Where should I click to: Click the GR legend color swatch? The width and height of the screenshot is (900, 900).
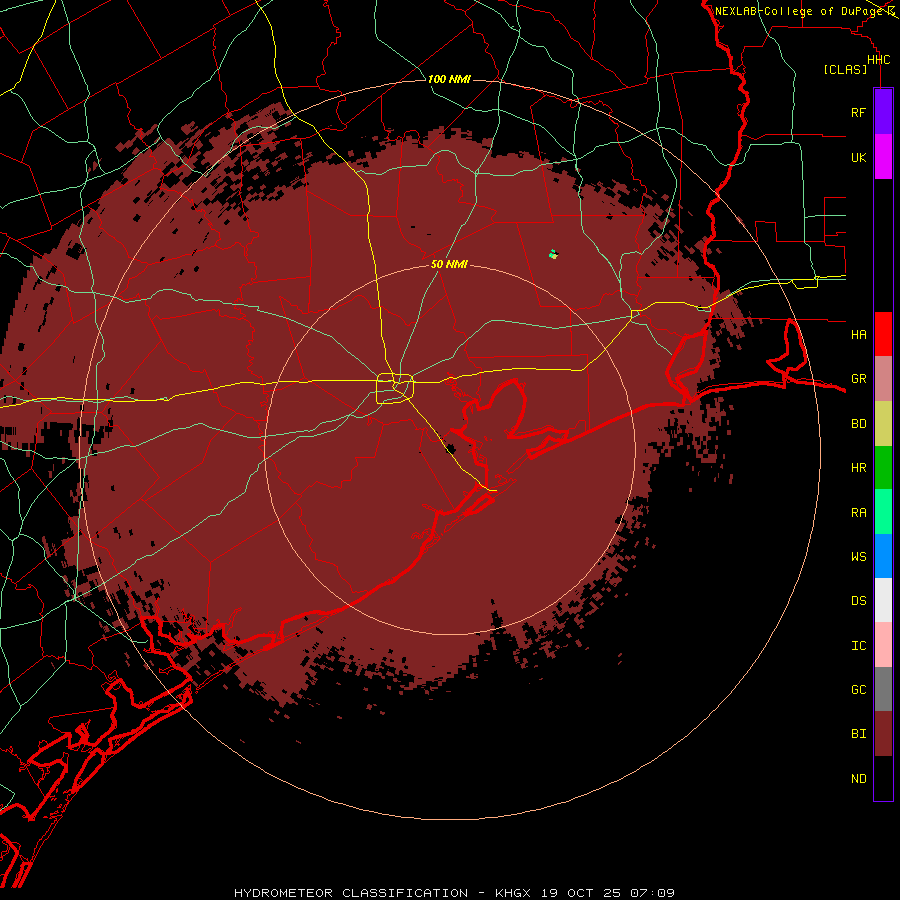tap(883, 379)
